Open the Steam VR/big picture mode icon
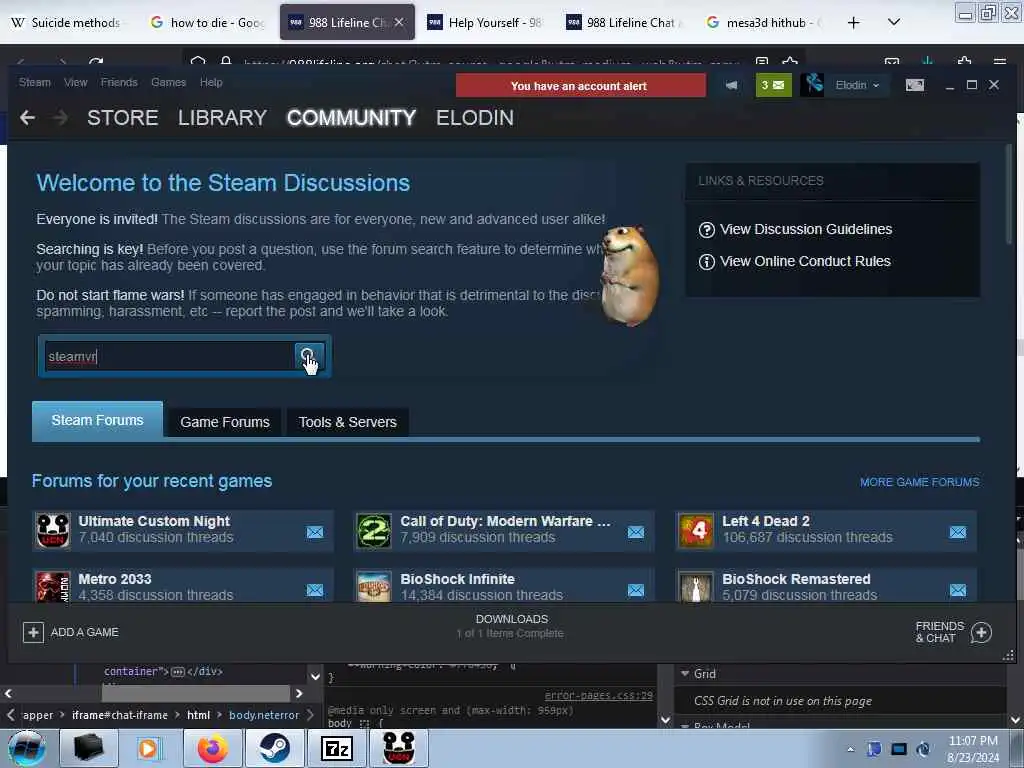The image size is (1024, 768). pyautogui.click(x=914, y=85)
